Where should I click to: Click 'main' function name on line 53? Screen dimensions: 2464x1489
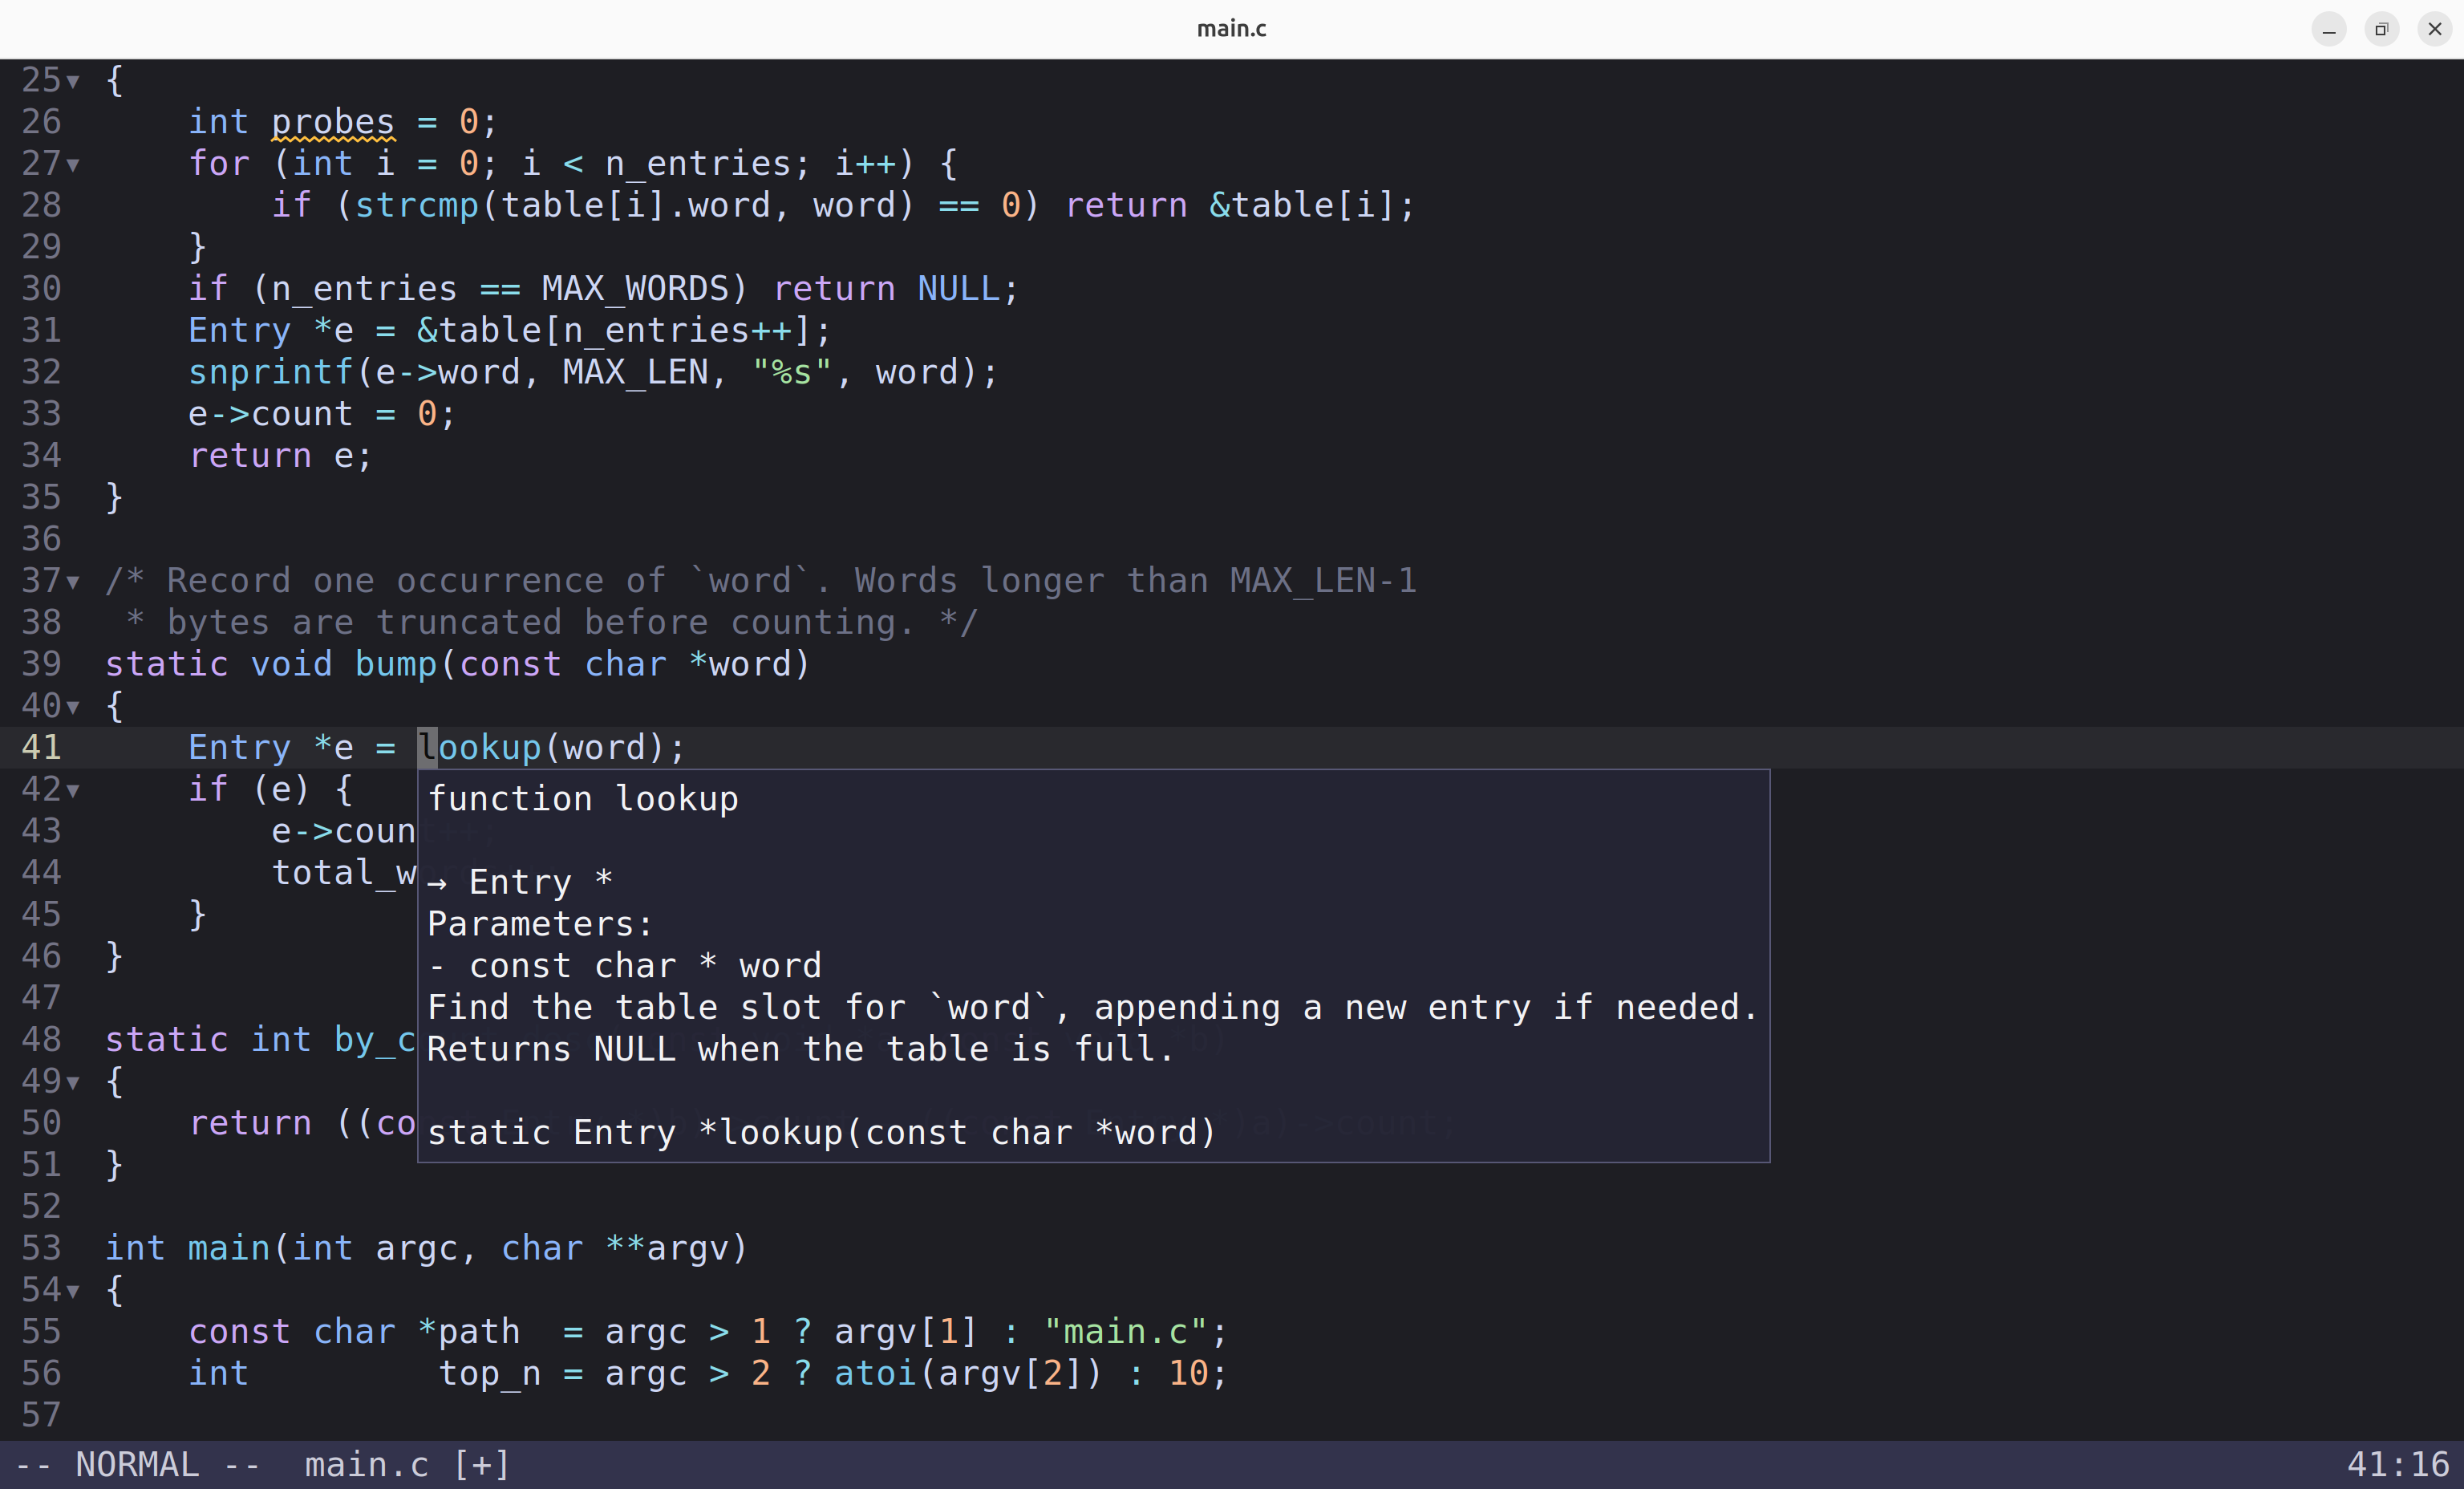point(230,1248)
